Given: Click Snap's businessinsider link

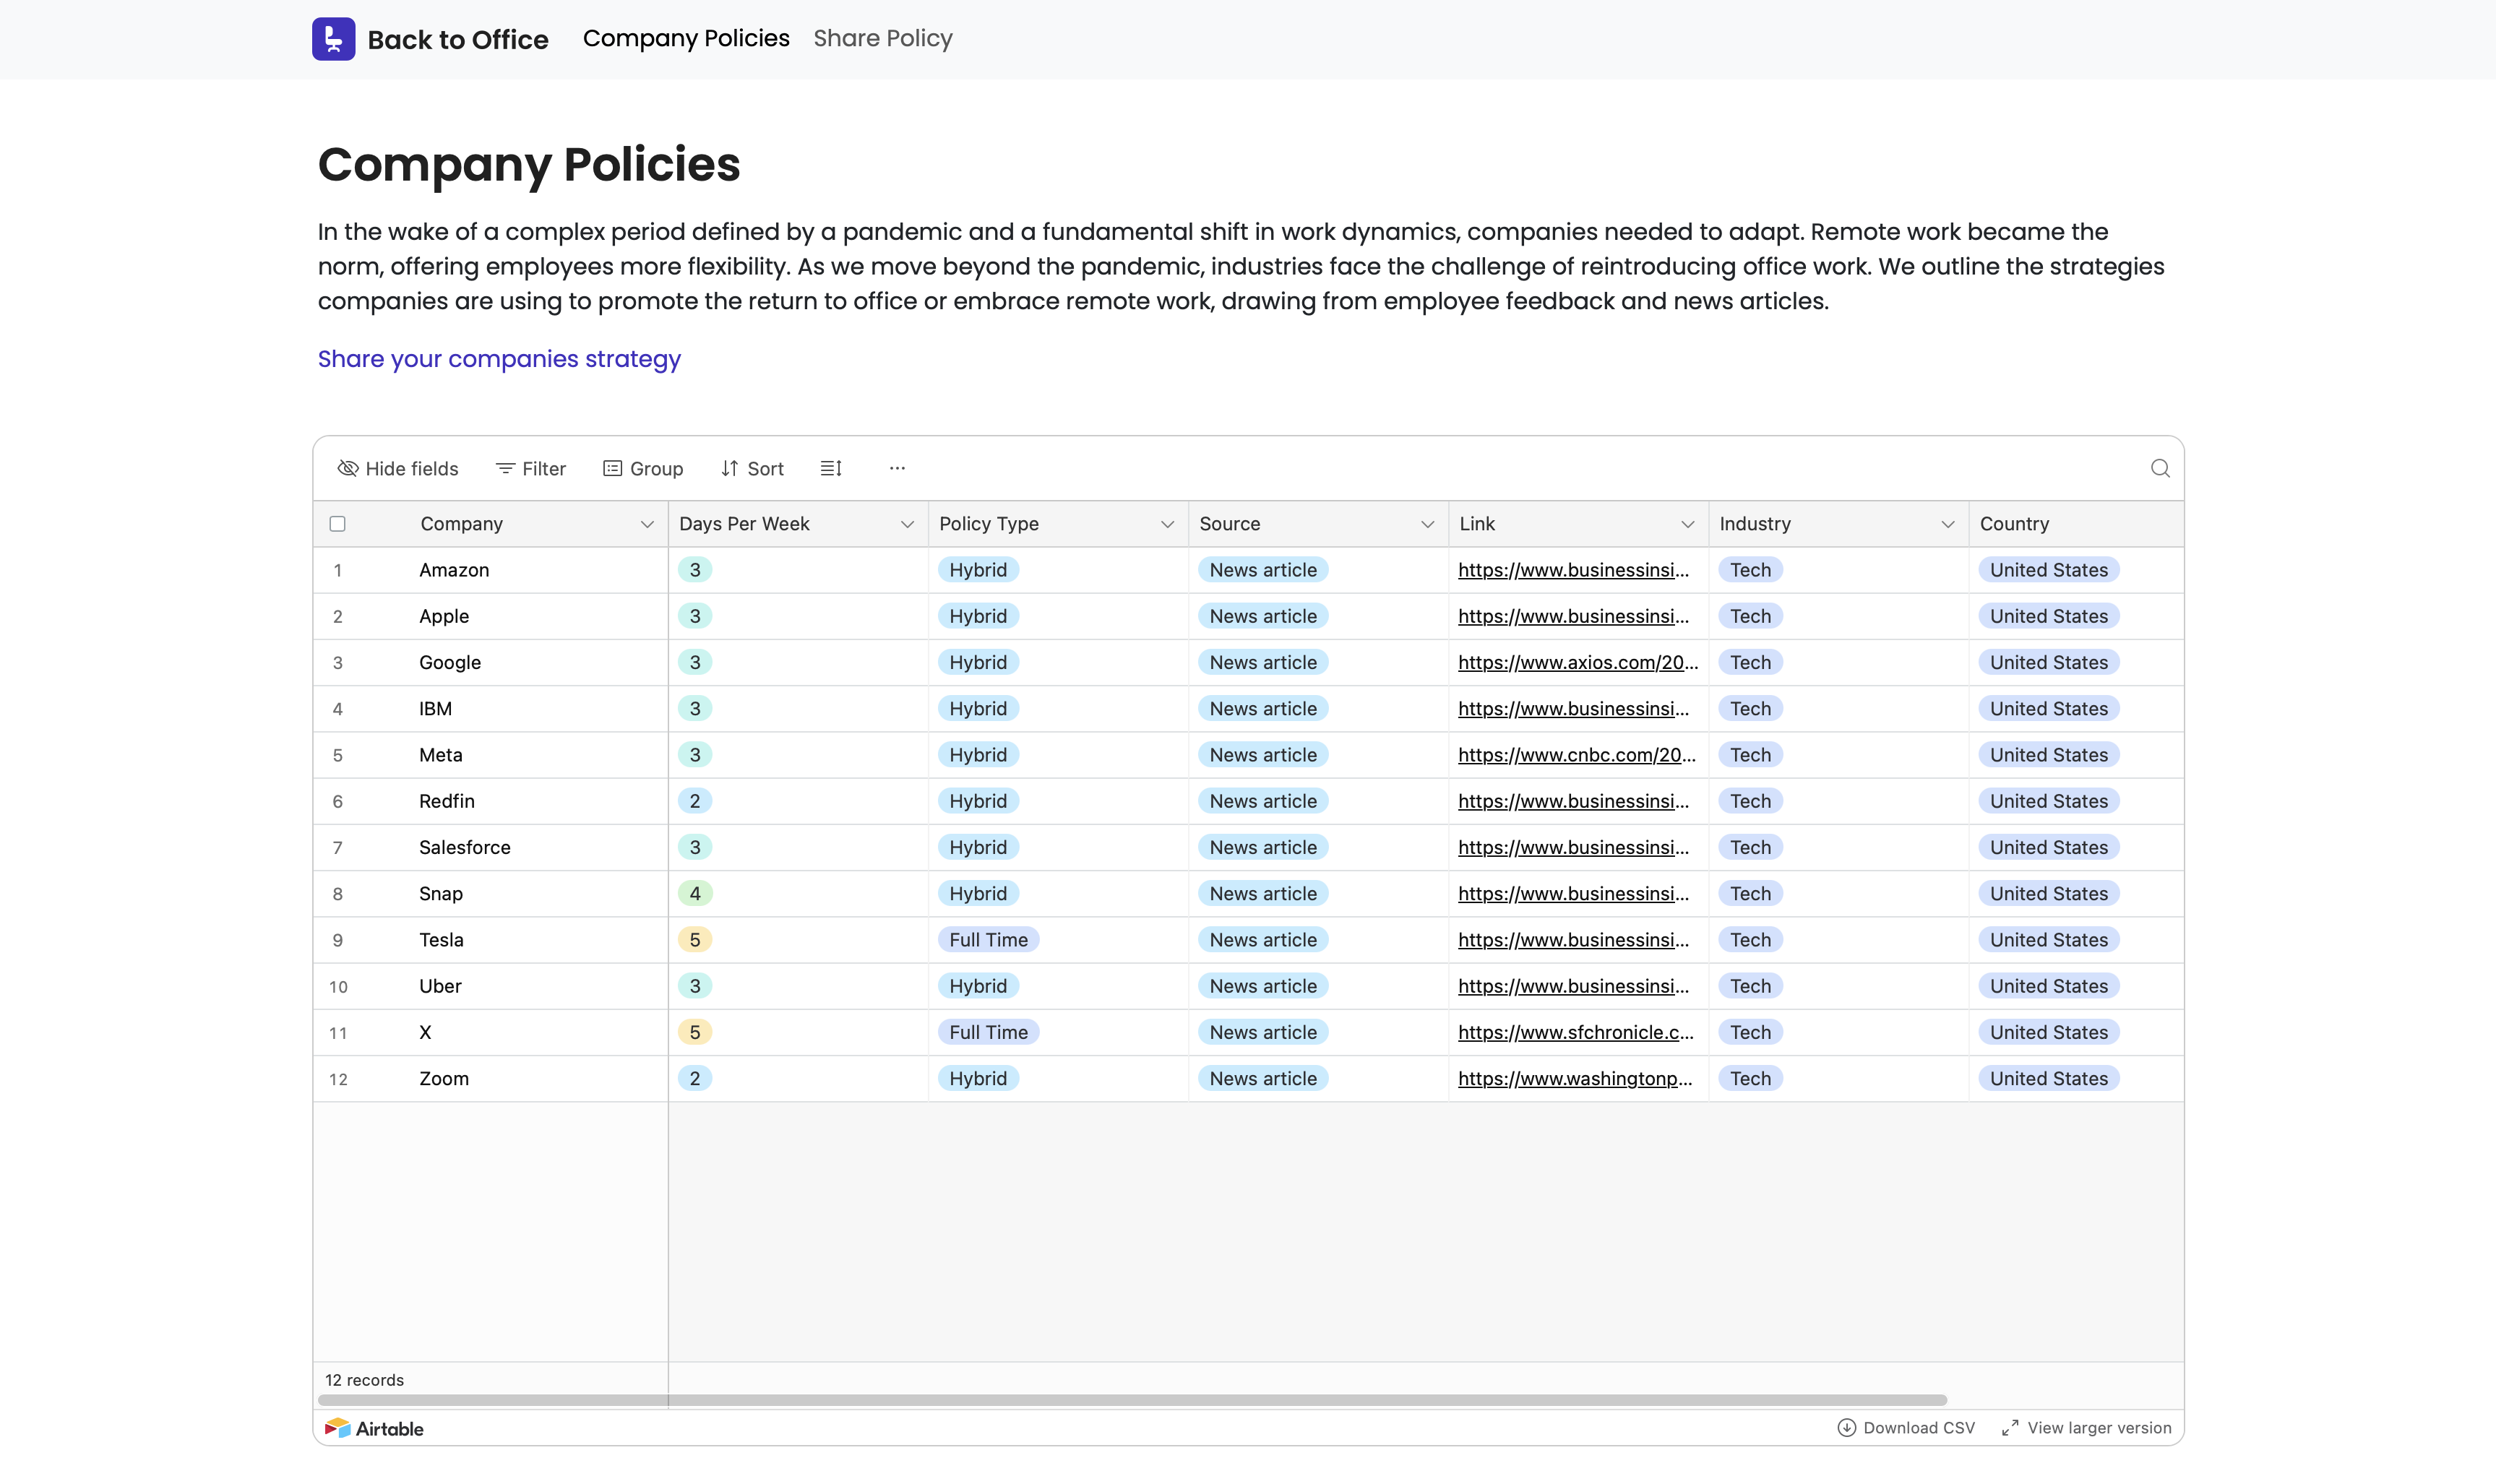Looking at the screenshot, I should tap(1573, 893).
